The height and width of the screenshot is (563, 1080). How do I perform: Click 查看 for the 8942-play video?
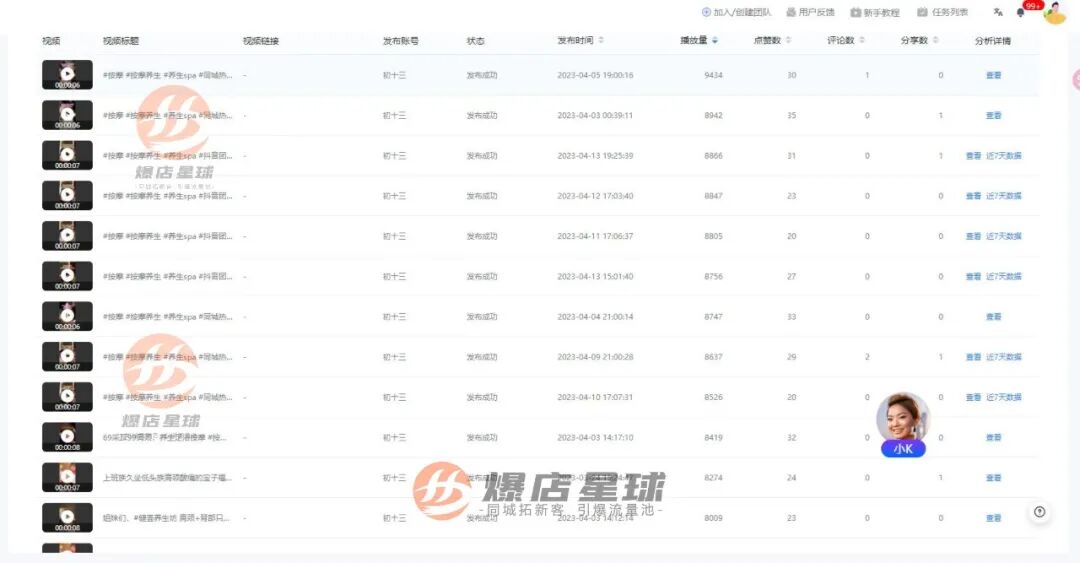pos(993,115)
